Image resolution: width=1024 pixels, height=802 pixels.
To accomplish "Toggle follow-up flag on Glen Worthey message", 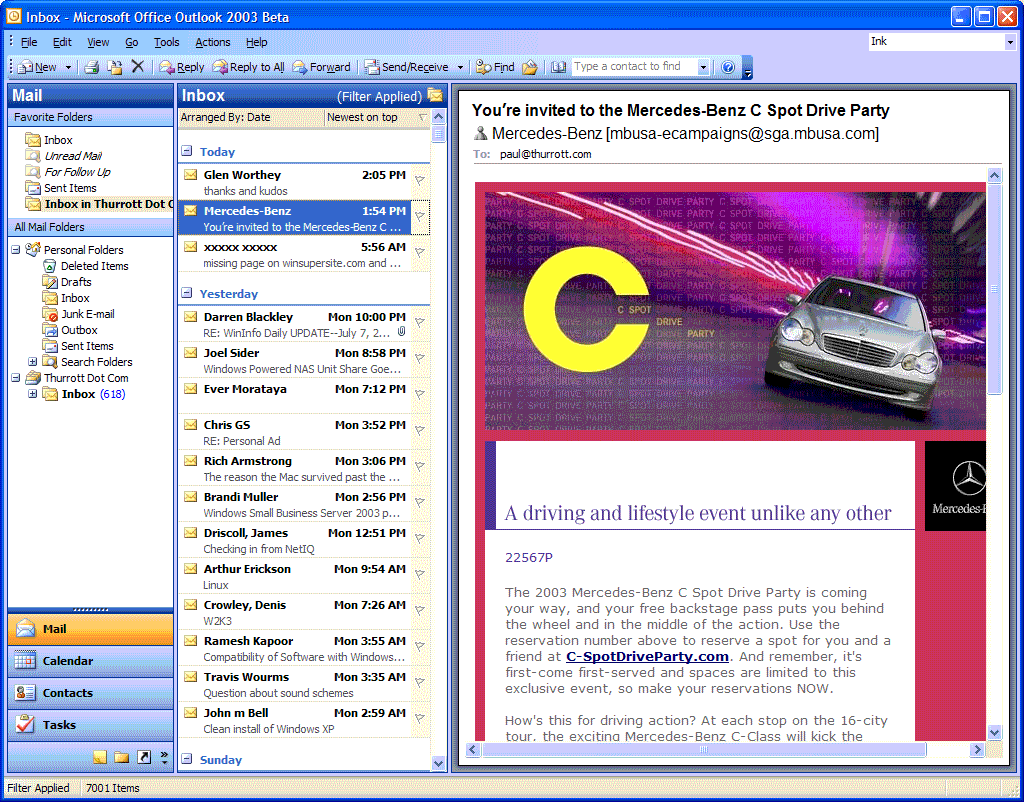I will click(420, 180).
